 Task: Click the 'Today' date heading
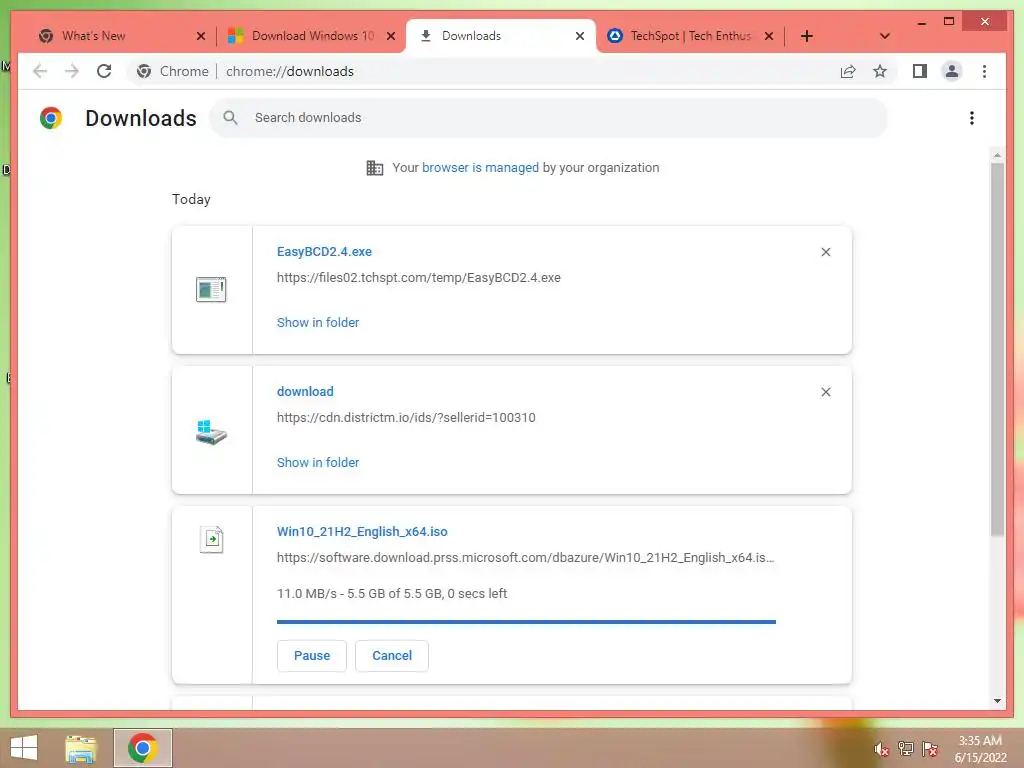[x=191, y=199]
